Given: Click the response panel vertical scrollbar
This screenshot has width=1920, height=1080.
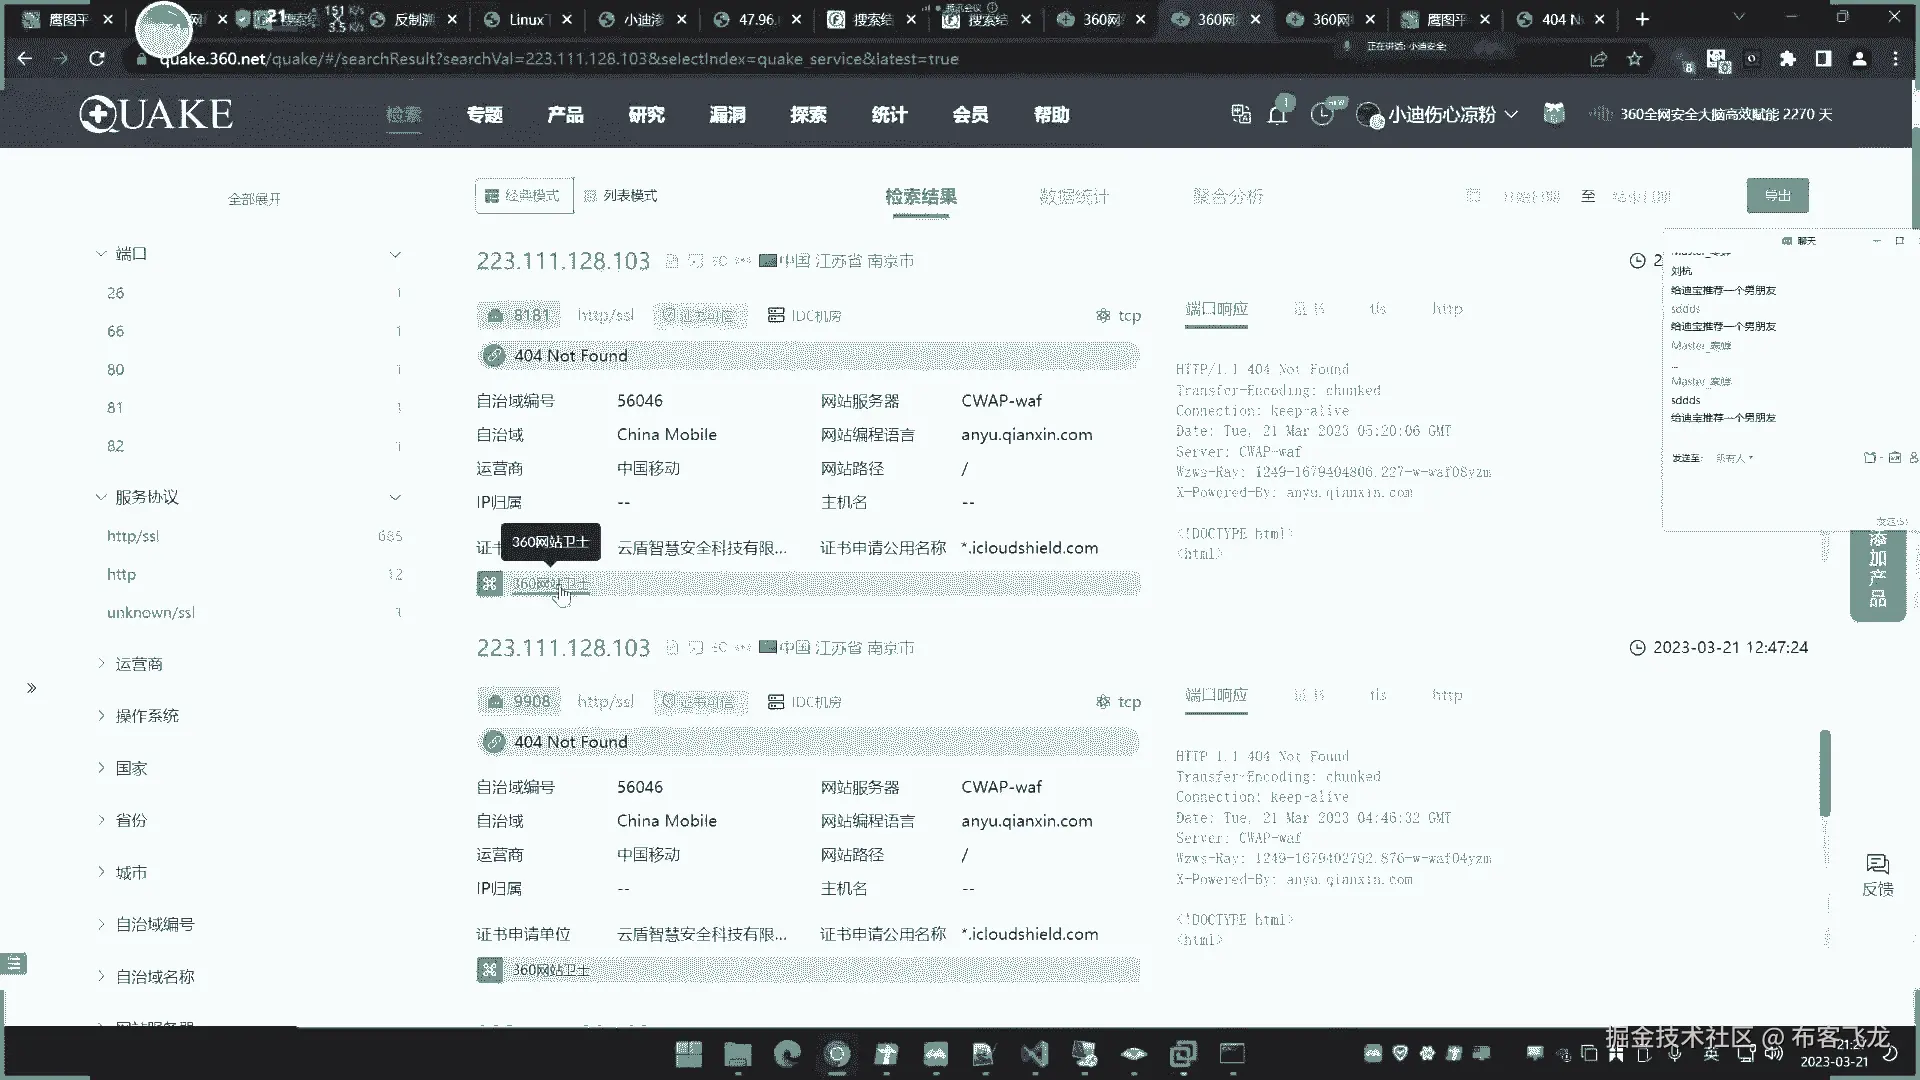Looking at the screenshot, I should click(1825, 772).
